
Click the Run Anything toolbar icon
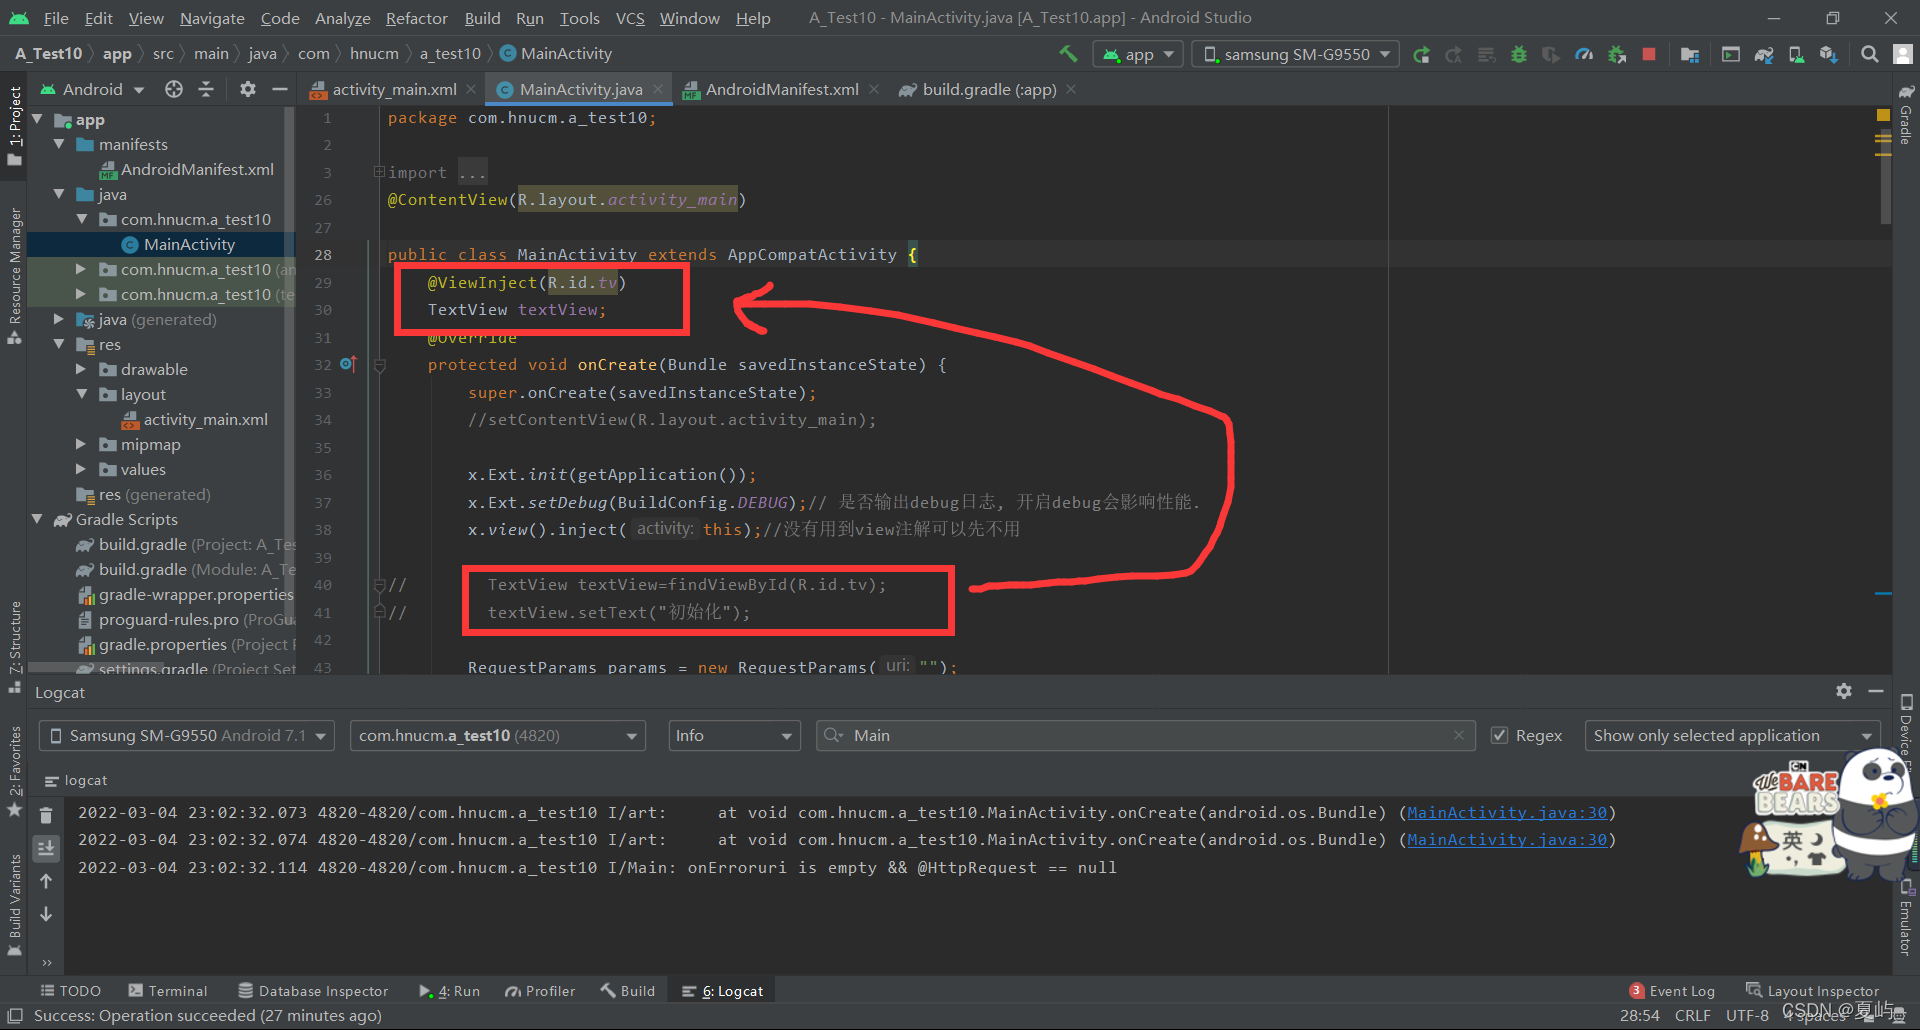click(x=1731, y=54)
